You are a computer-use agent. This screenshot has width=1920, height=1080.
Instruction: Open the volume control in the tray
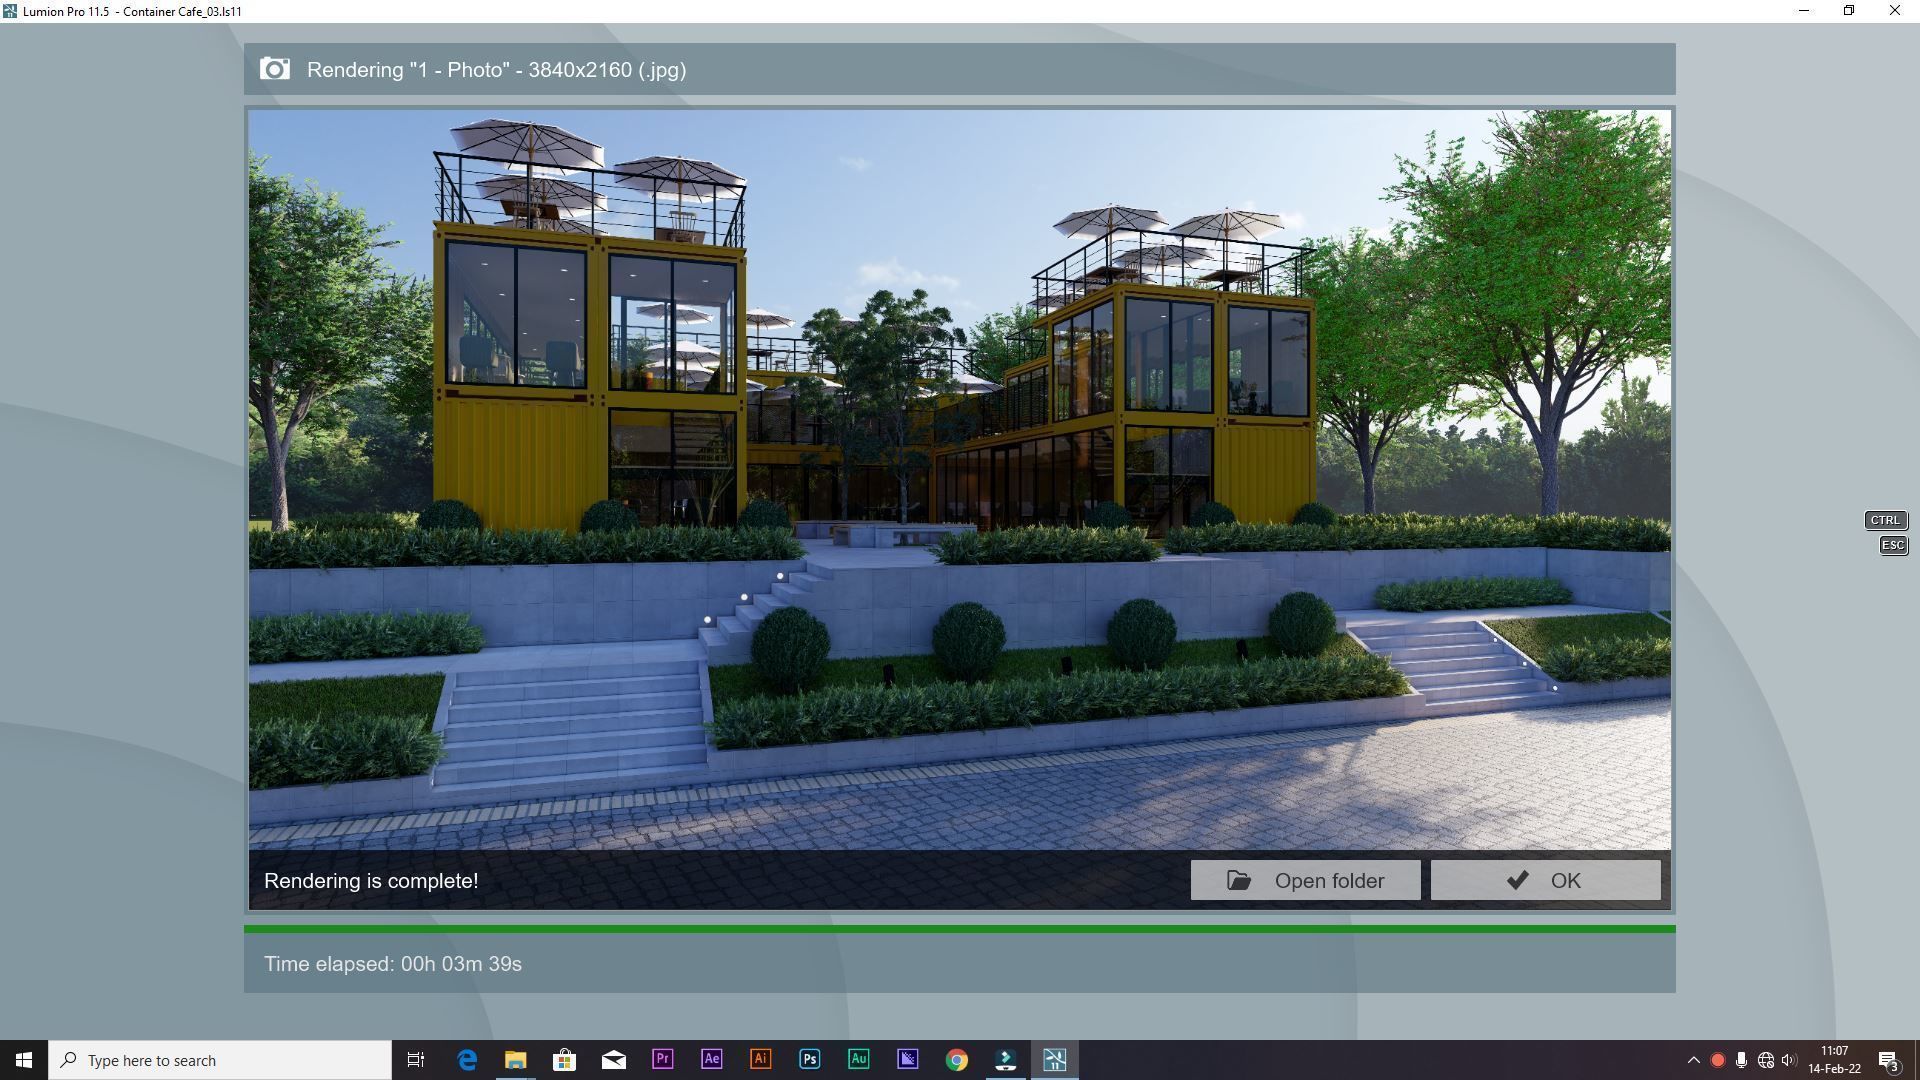click(1789, 1060)
